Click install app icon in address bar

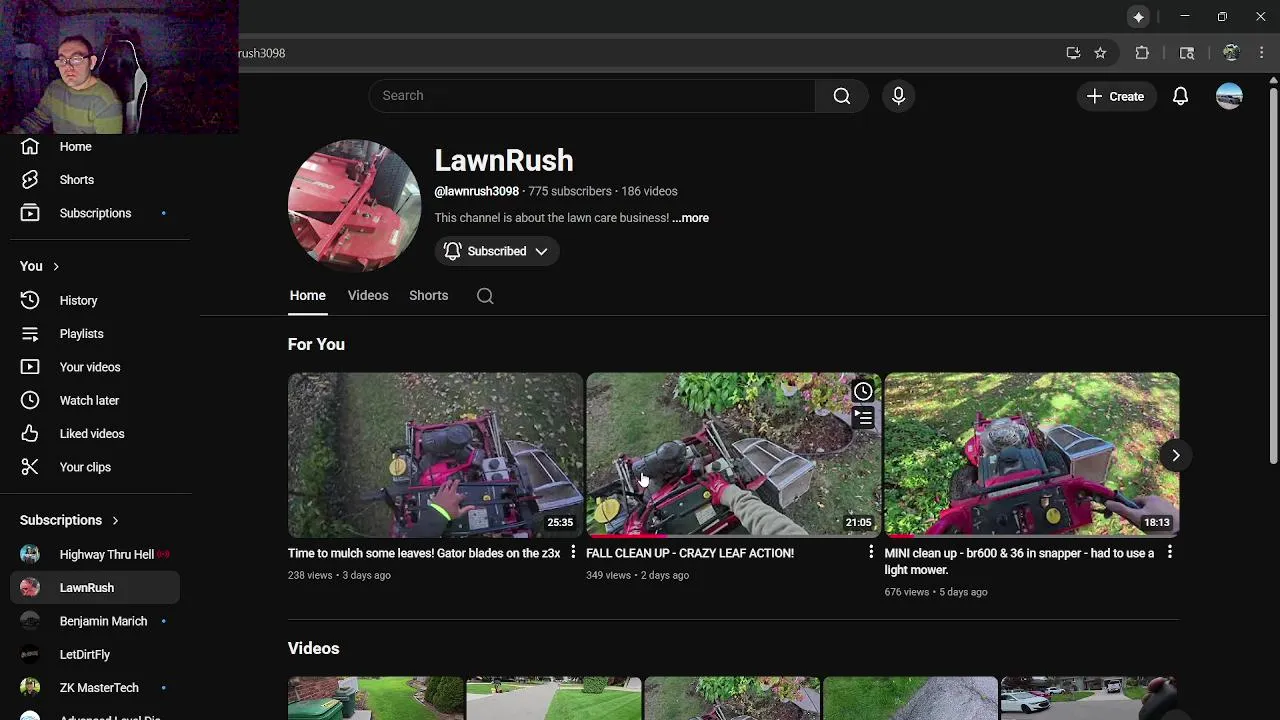(x=1073, y=53)
